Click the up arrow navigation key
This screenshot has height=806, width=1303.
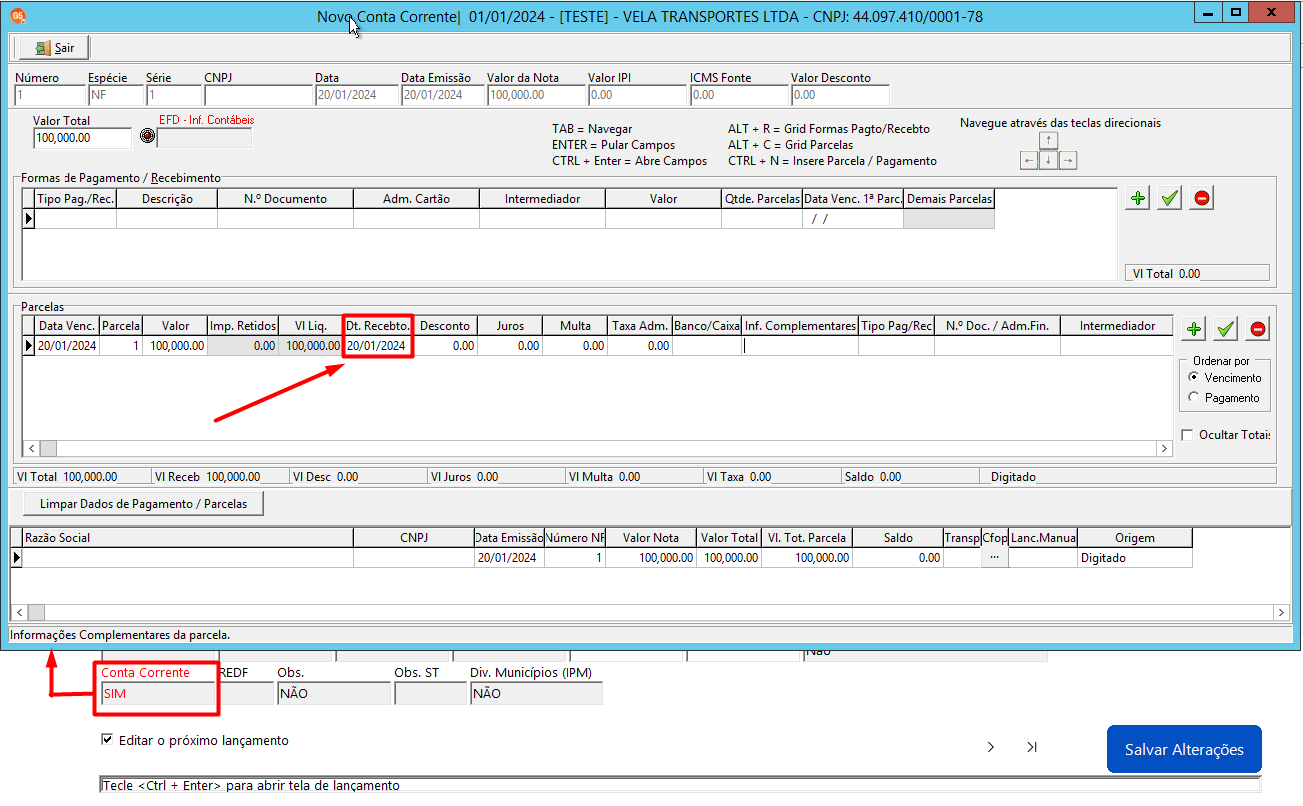pos(1049,141)
